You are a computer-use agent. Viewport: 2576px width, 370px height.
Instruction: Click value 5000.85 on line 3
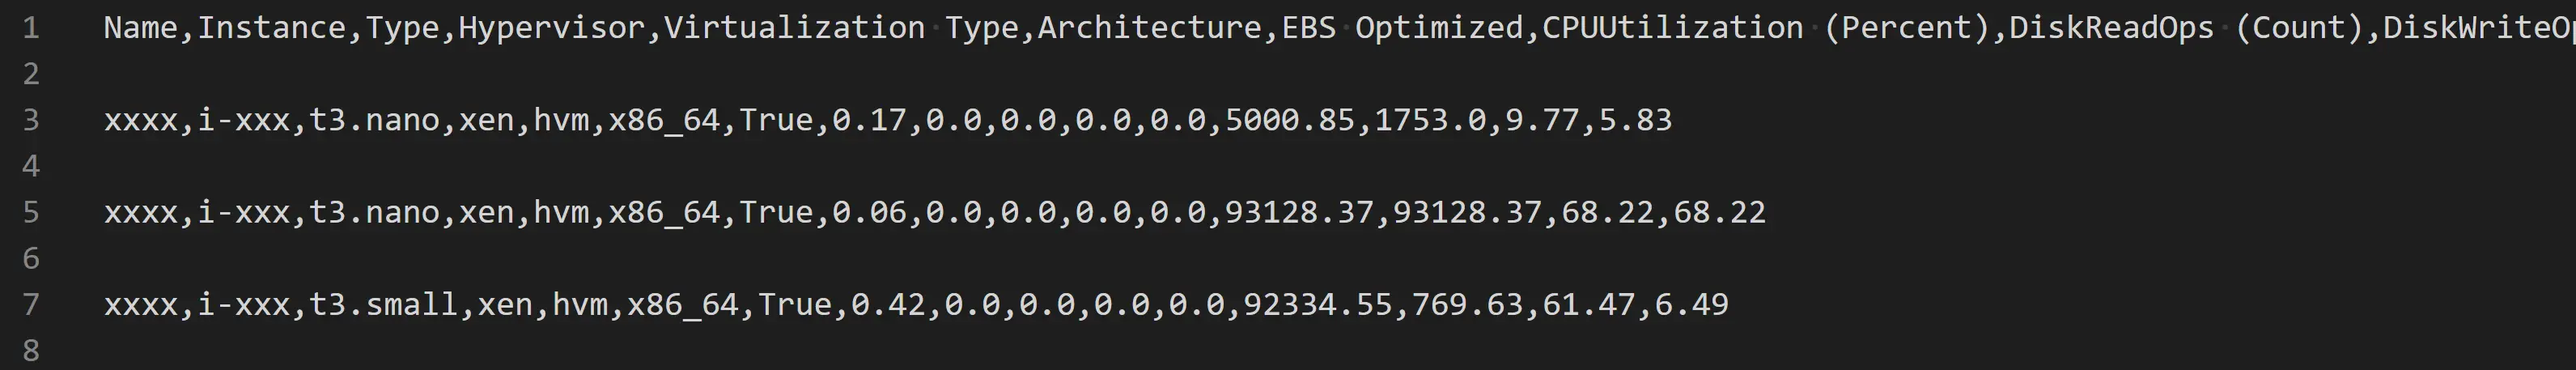[x=1290, y=120]
